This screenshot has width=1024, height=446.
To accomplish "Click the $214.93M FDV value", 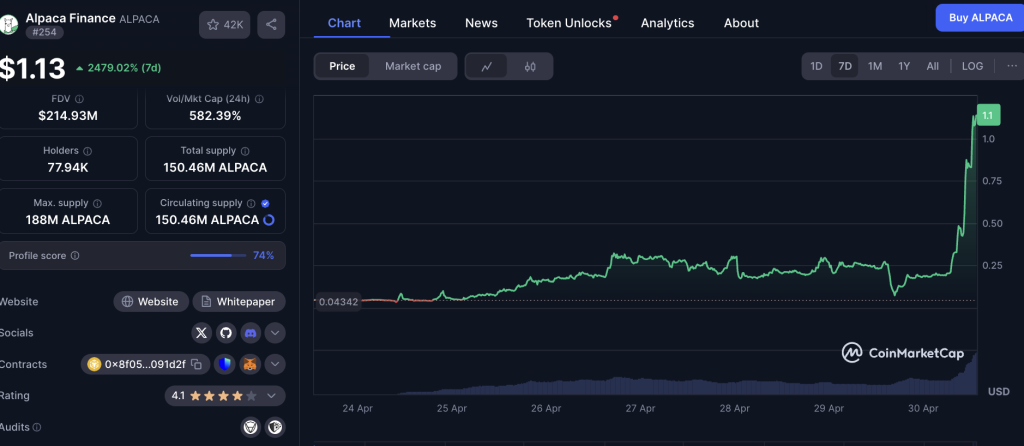I will coord(68,116).
